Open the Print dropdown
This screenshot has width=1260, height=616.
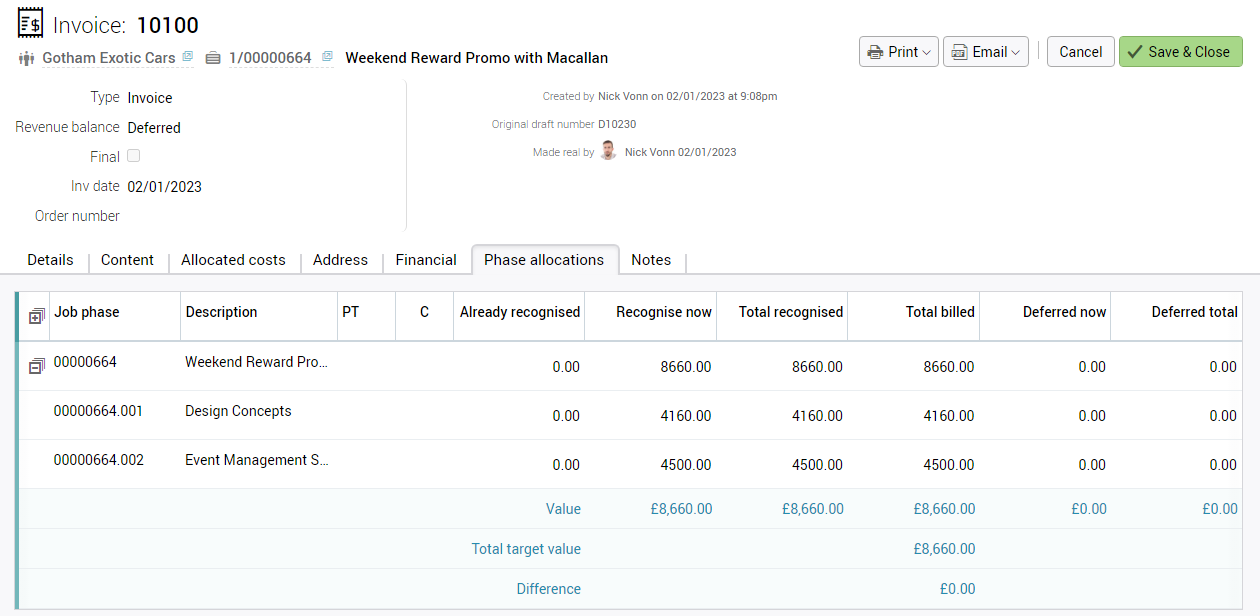point(898,52)
